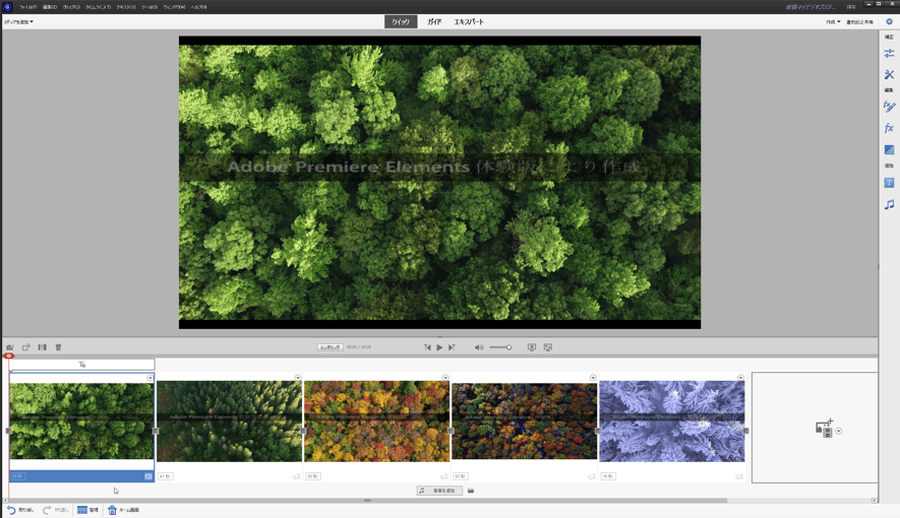The width and height of the screenshot is (900, 518).
Task: Open autumn forest clip options arrow
Action: 445,378
